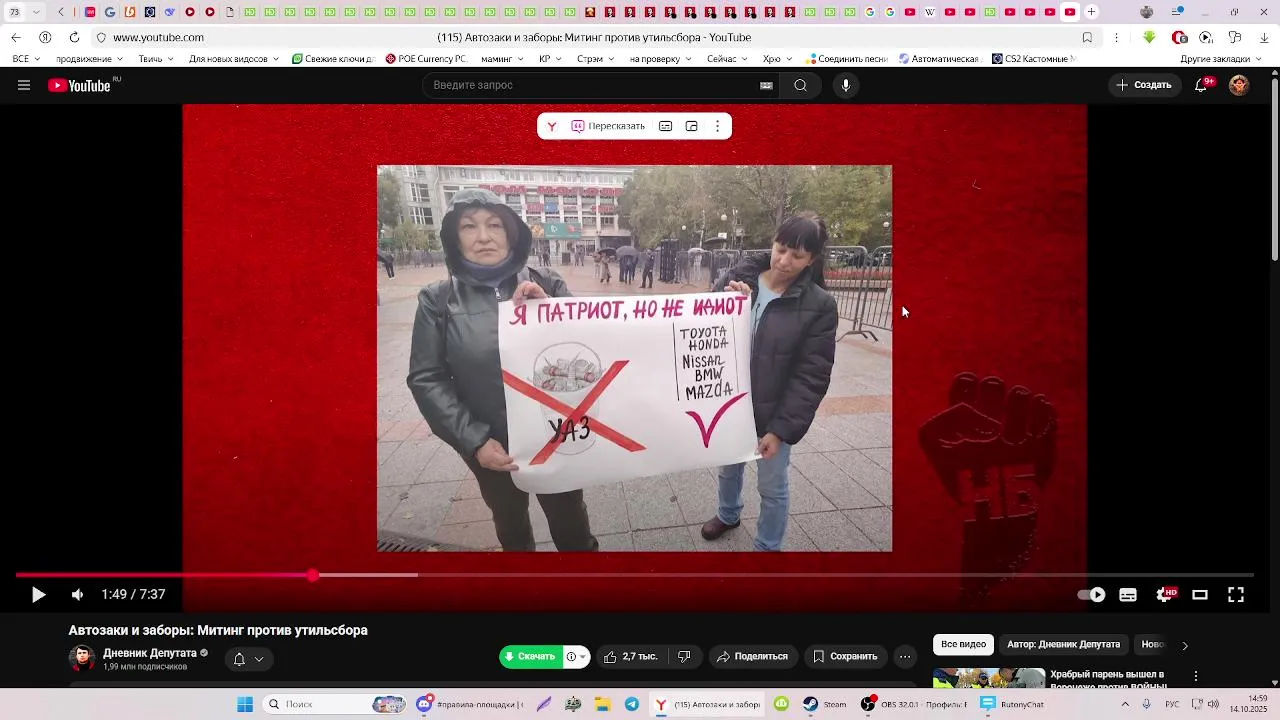The height and width of the screenshot is (720, 1280).
Task: Open the on-screen keyboard icon in search box
Action: pyautogui.click(x=766, y=85)
